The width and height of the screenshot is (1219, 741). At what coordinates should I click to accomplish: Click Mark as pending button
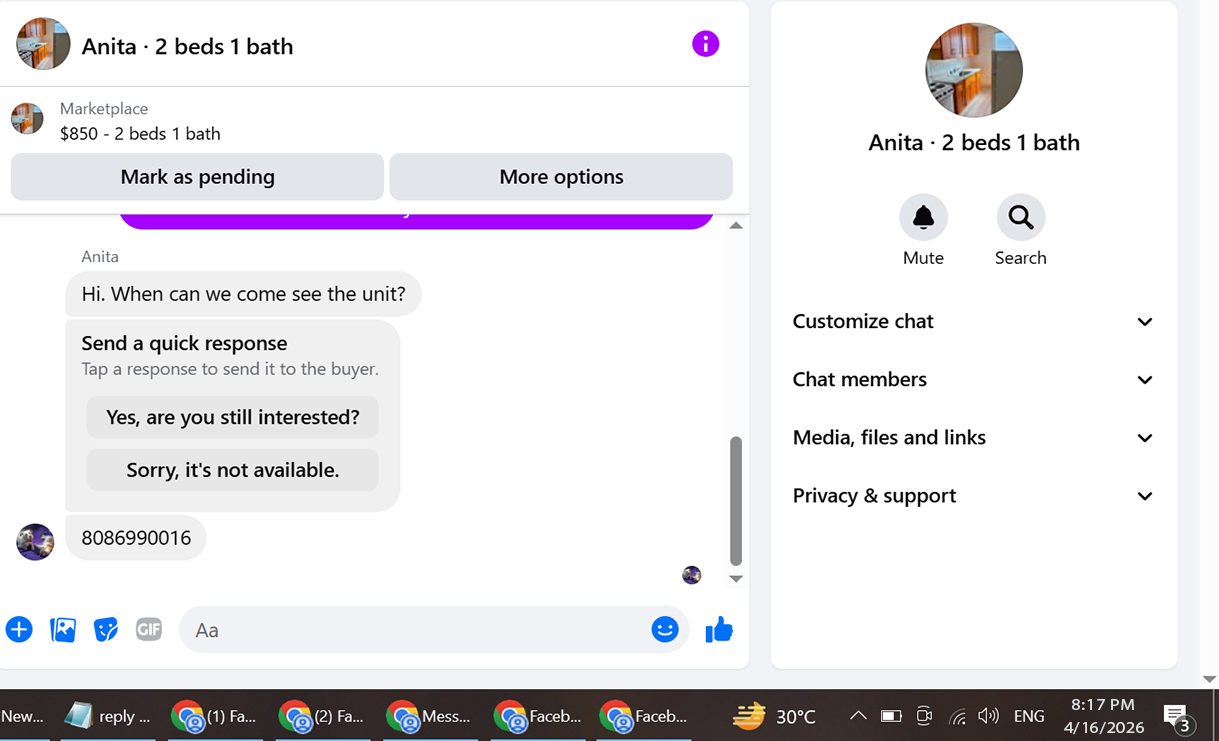tap(197, 177)
